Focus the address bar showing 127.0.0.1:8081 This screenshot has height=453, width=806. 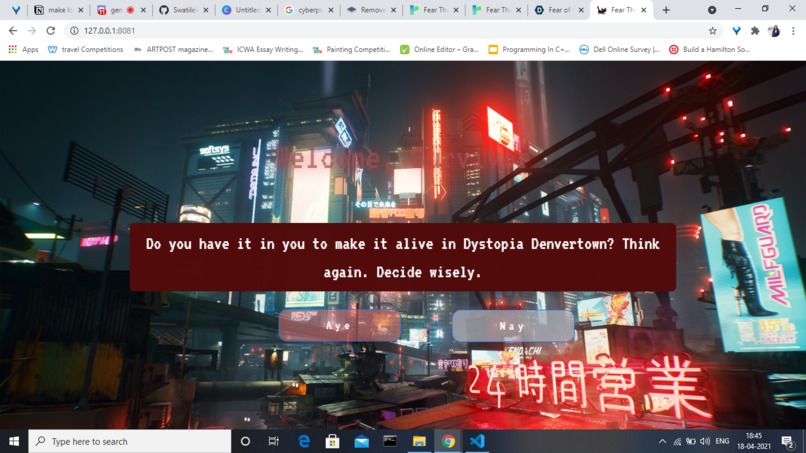391,31
